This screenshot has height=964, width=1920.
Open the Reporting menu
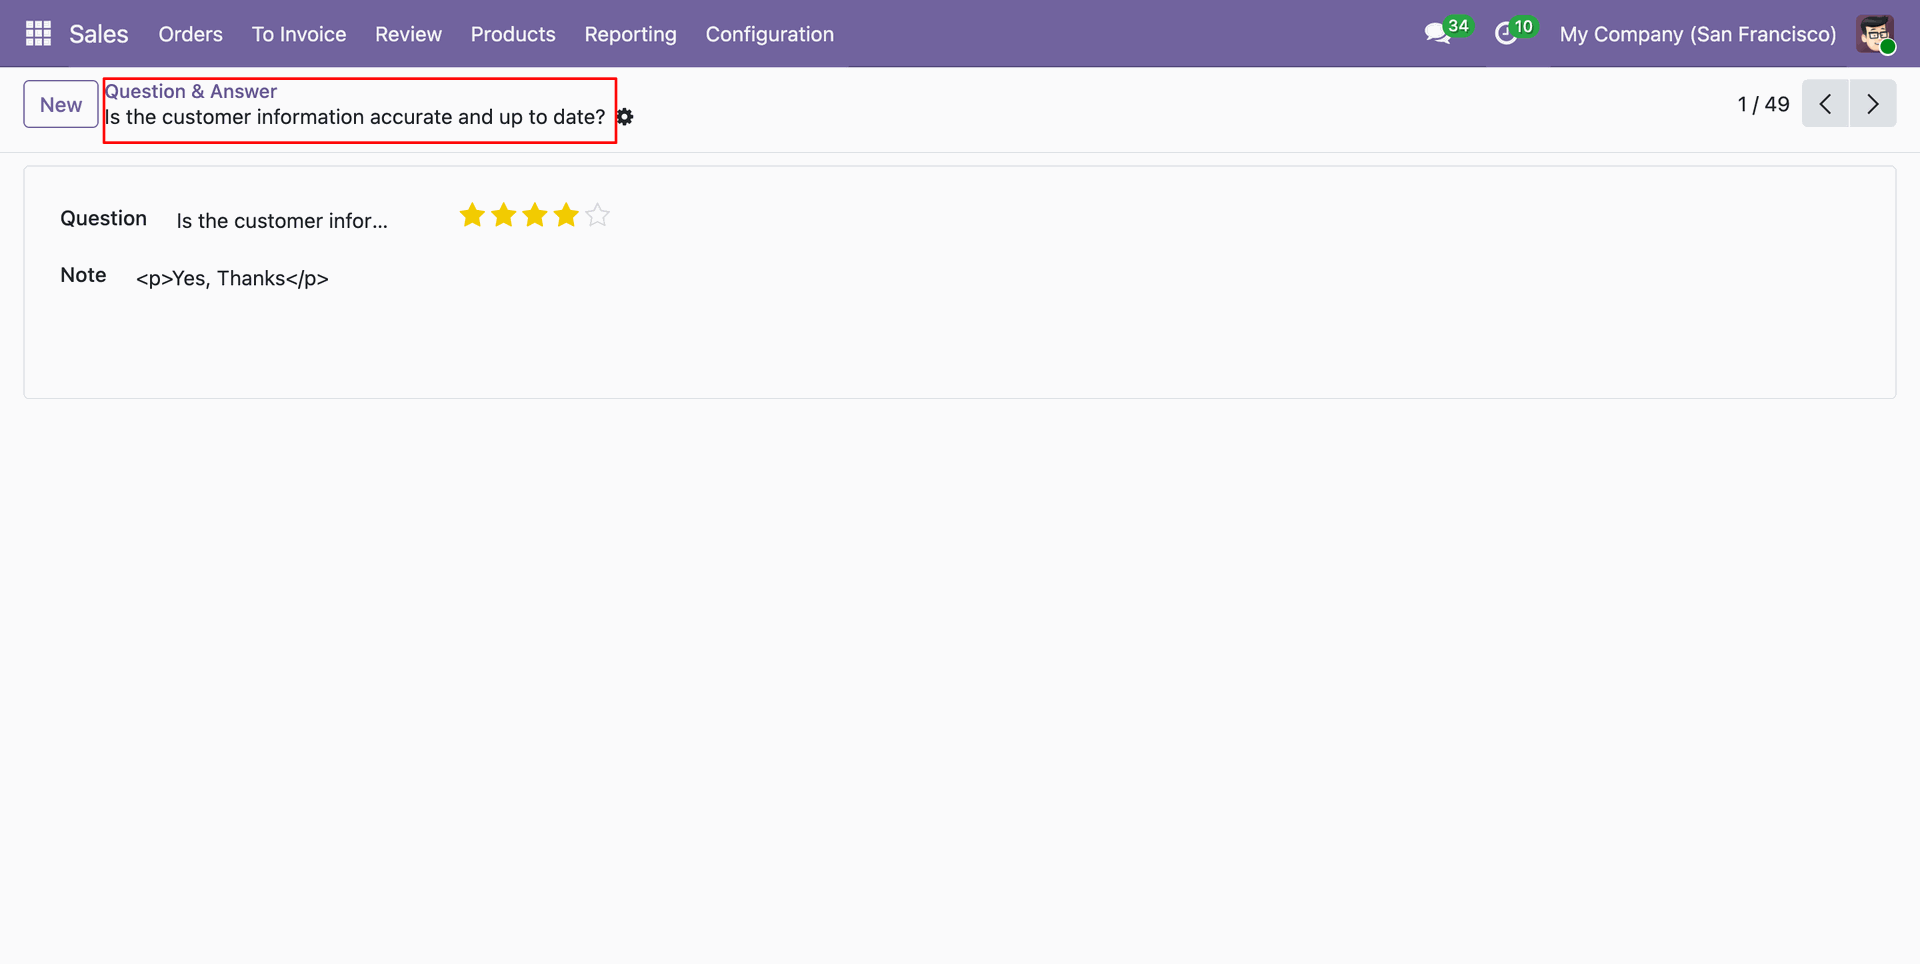[x=630, y=34]
